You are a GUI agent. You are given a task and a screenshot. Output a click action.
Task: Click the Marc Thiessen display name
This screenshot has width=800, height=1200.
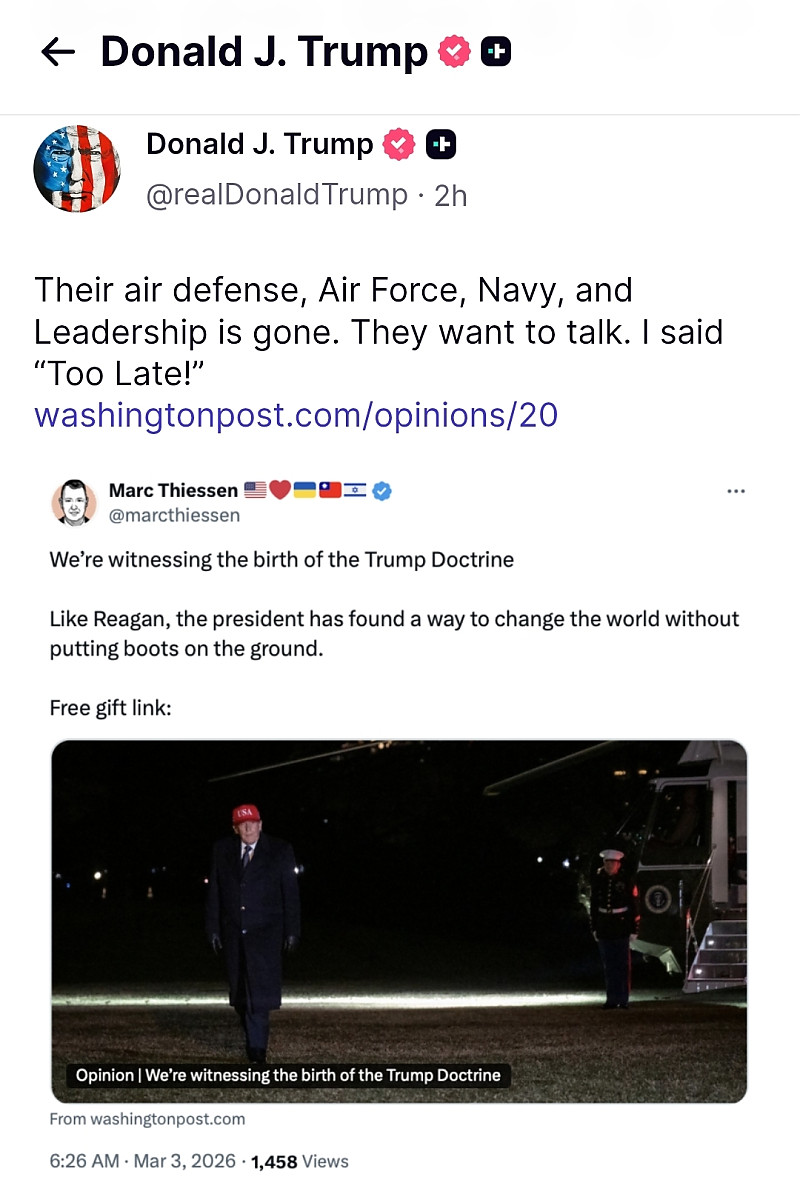tap(173, 490)
